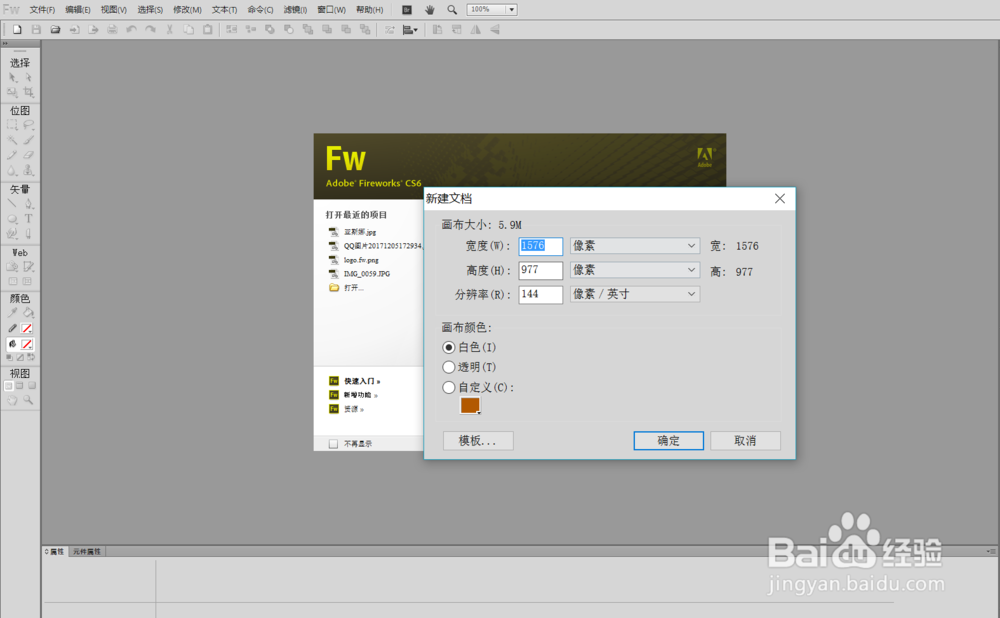Viewport: 1000px width, 618px height.
Task: Click the Flip horizontal toolbar icon
Action: click(476, 29)
